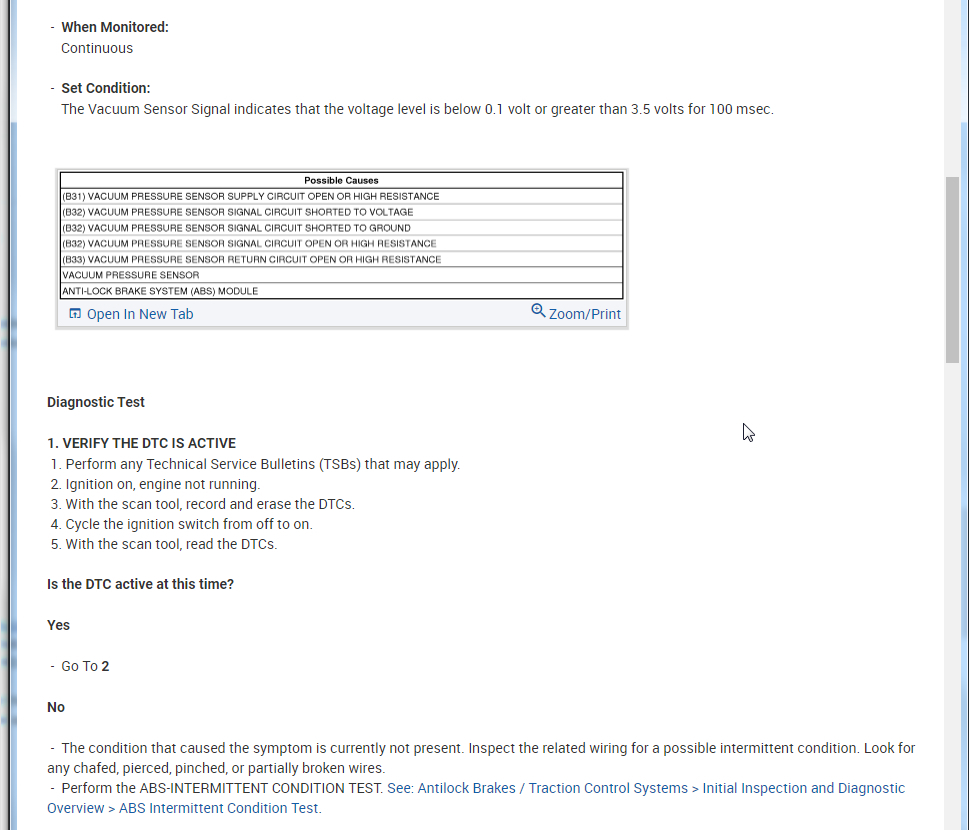Screen dimensions: 969x830
Task: Click the Possible Causes table image
Action: click(341, 236)
